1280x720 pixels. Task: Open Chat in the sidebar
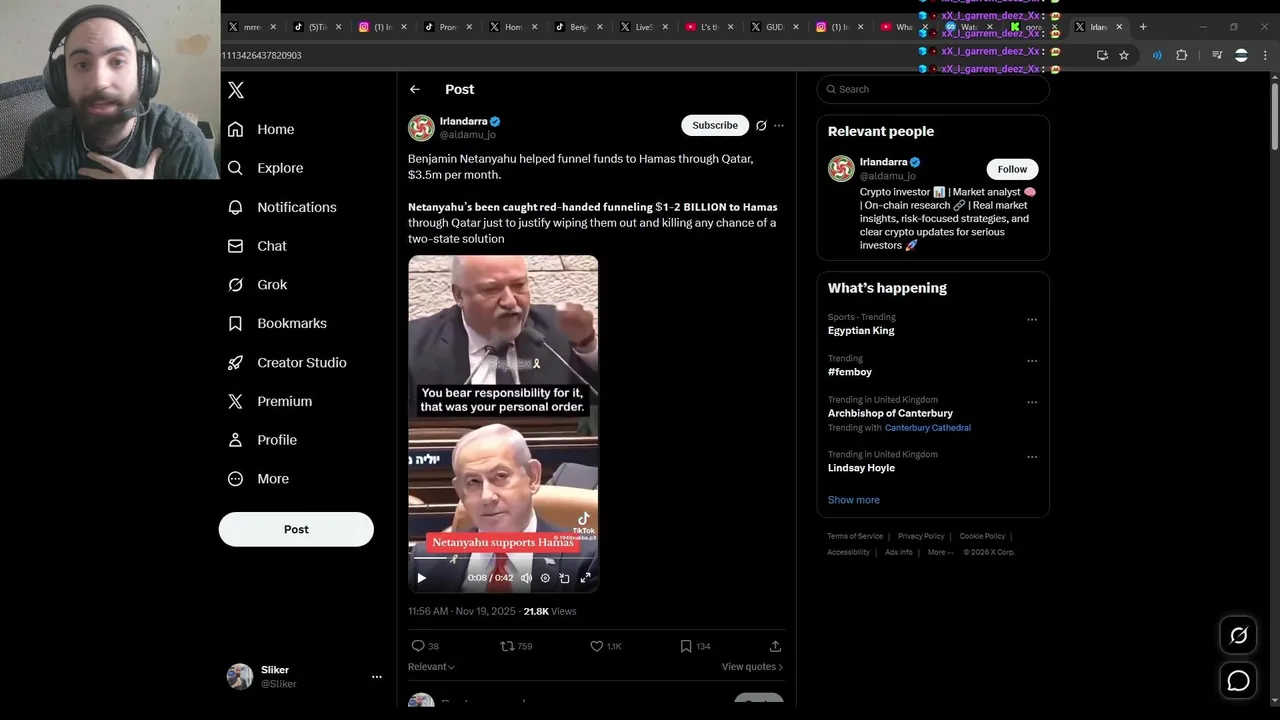click(x=257, y=246)
